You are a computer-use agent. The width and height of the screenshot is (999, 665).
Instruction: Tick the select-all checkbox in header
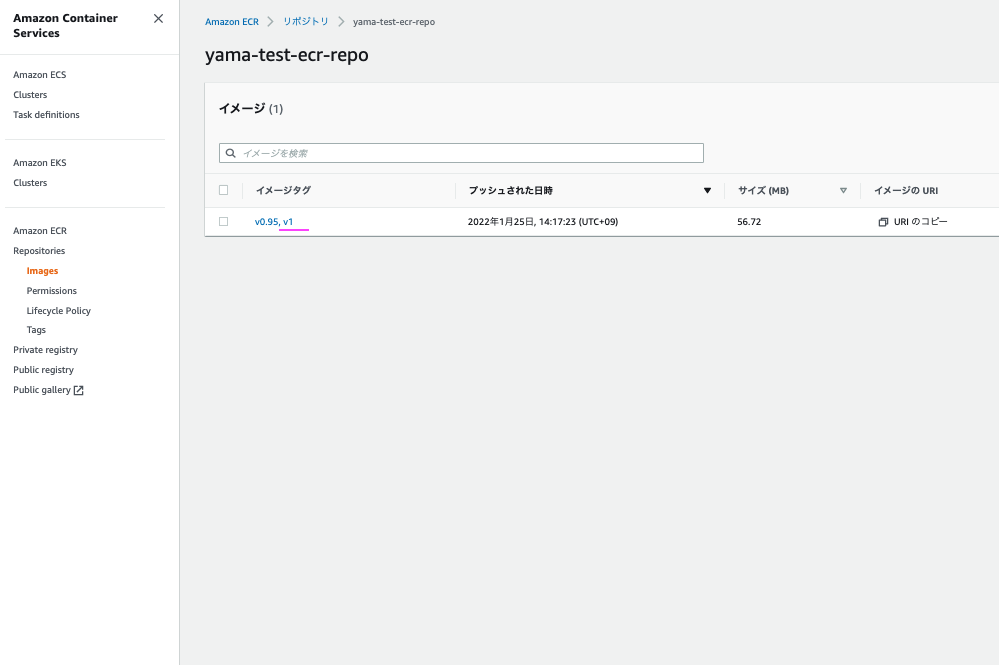click(x=224, y=190)
